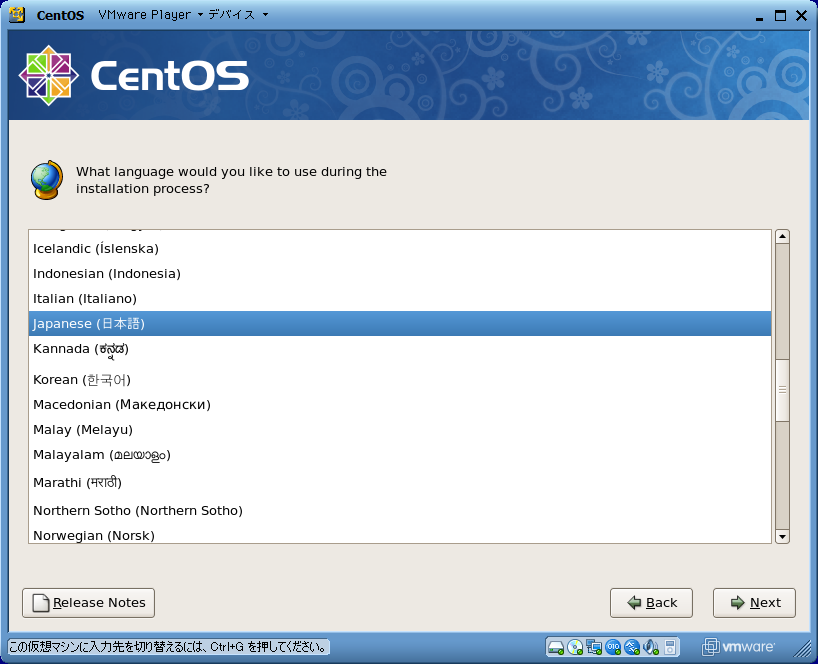
Task: Click the CentOS logo in the banner
Action: pyautogui.click(x=134, y=75)
